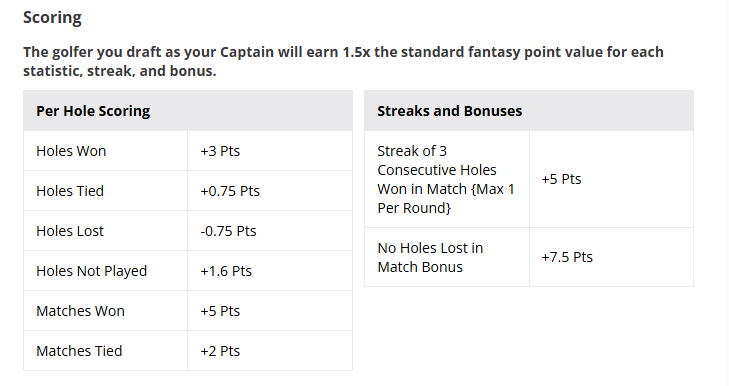
Task: Select the -0.75 Pts Holes Lost value
Action: 228,231
